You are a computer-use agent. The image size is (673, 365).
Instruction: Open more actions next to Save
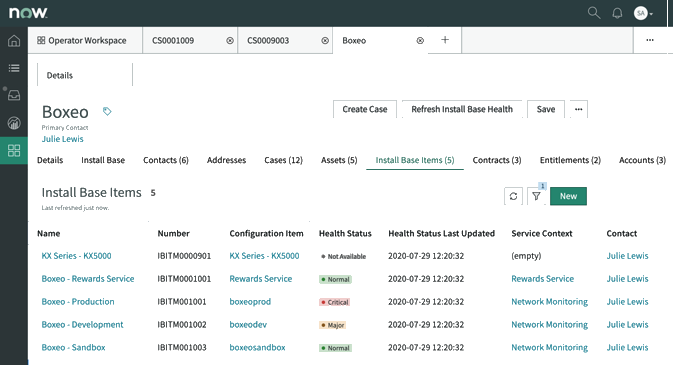point(579,109)
